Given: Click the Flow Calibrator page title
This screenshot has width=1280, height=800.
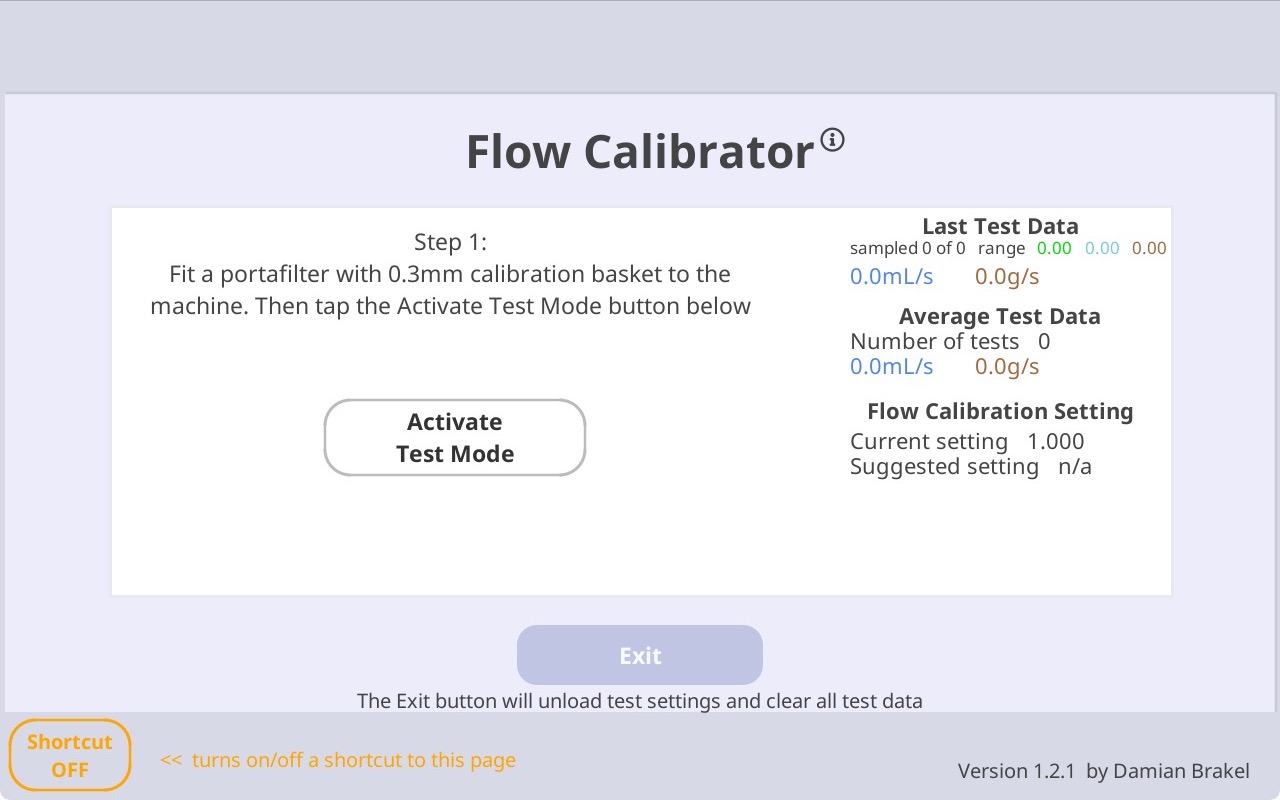Looking at the screenshot, I should pos(640,152).
